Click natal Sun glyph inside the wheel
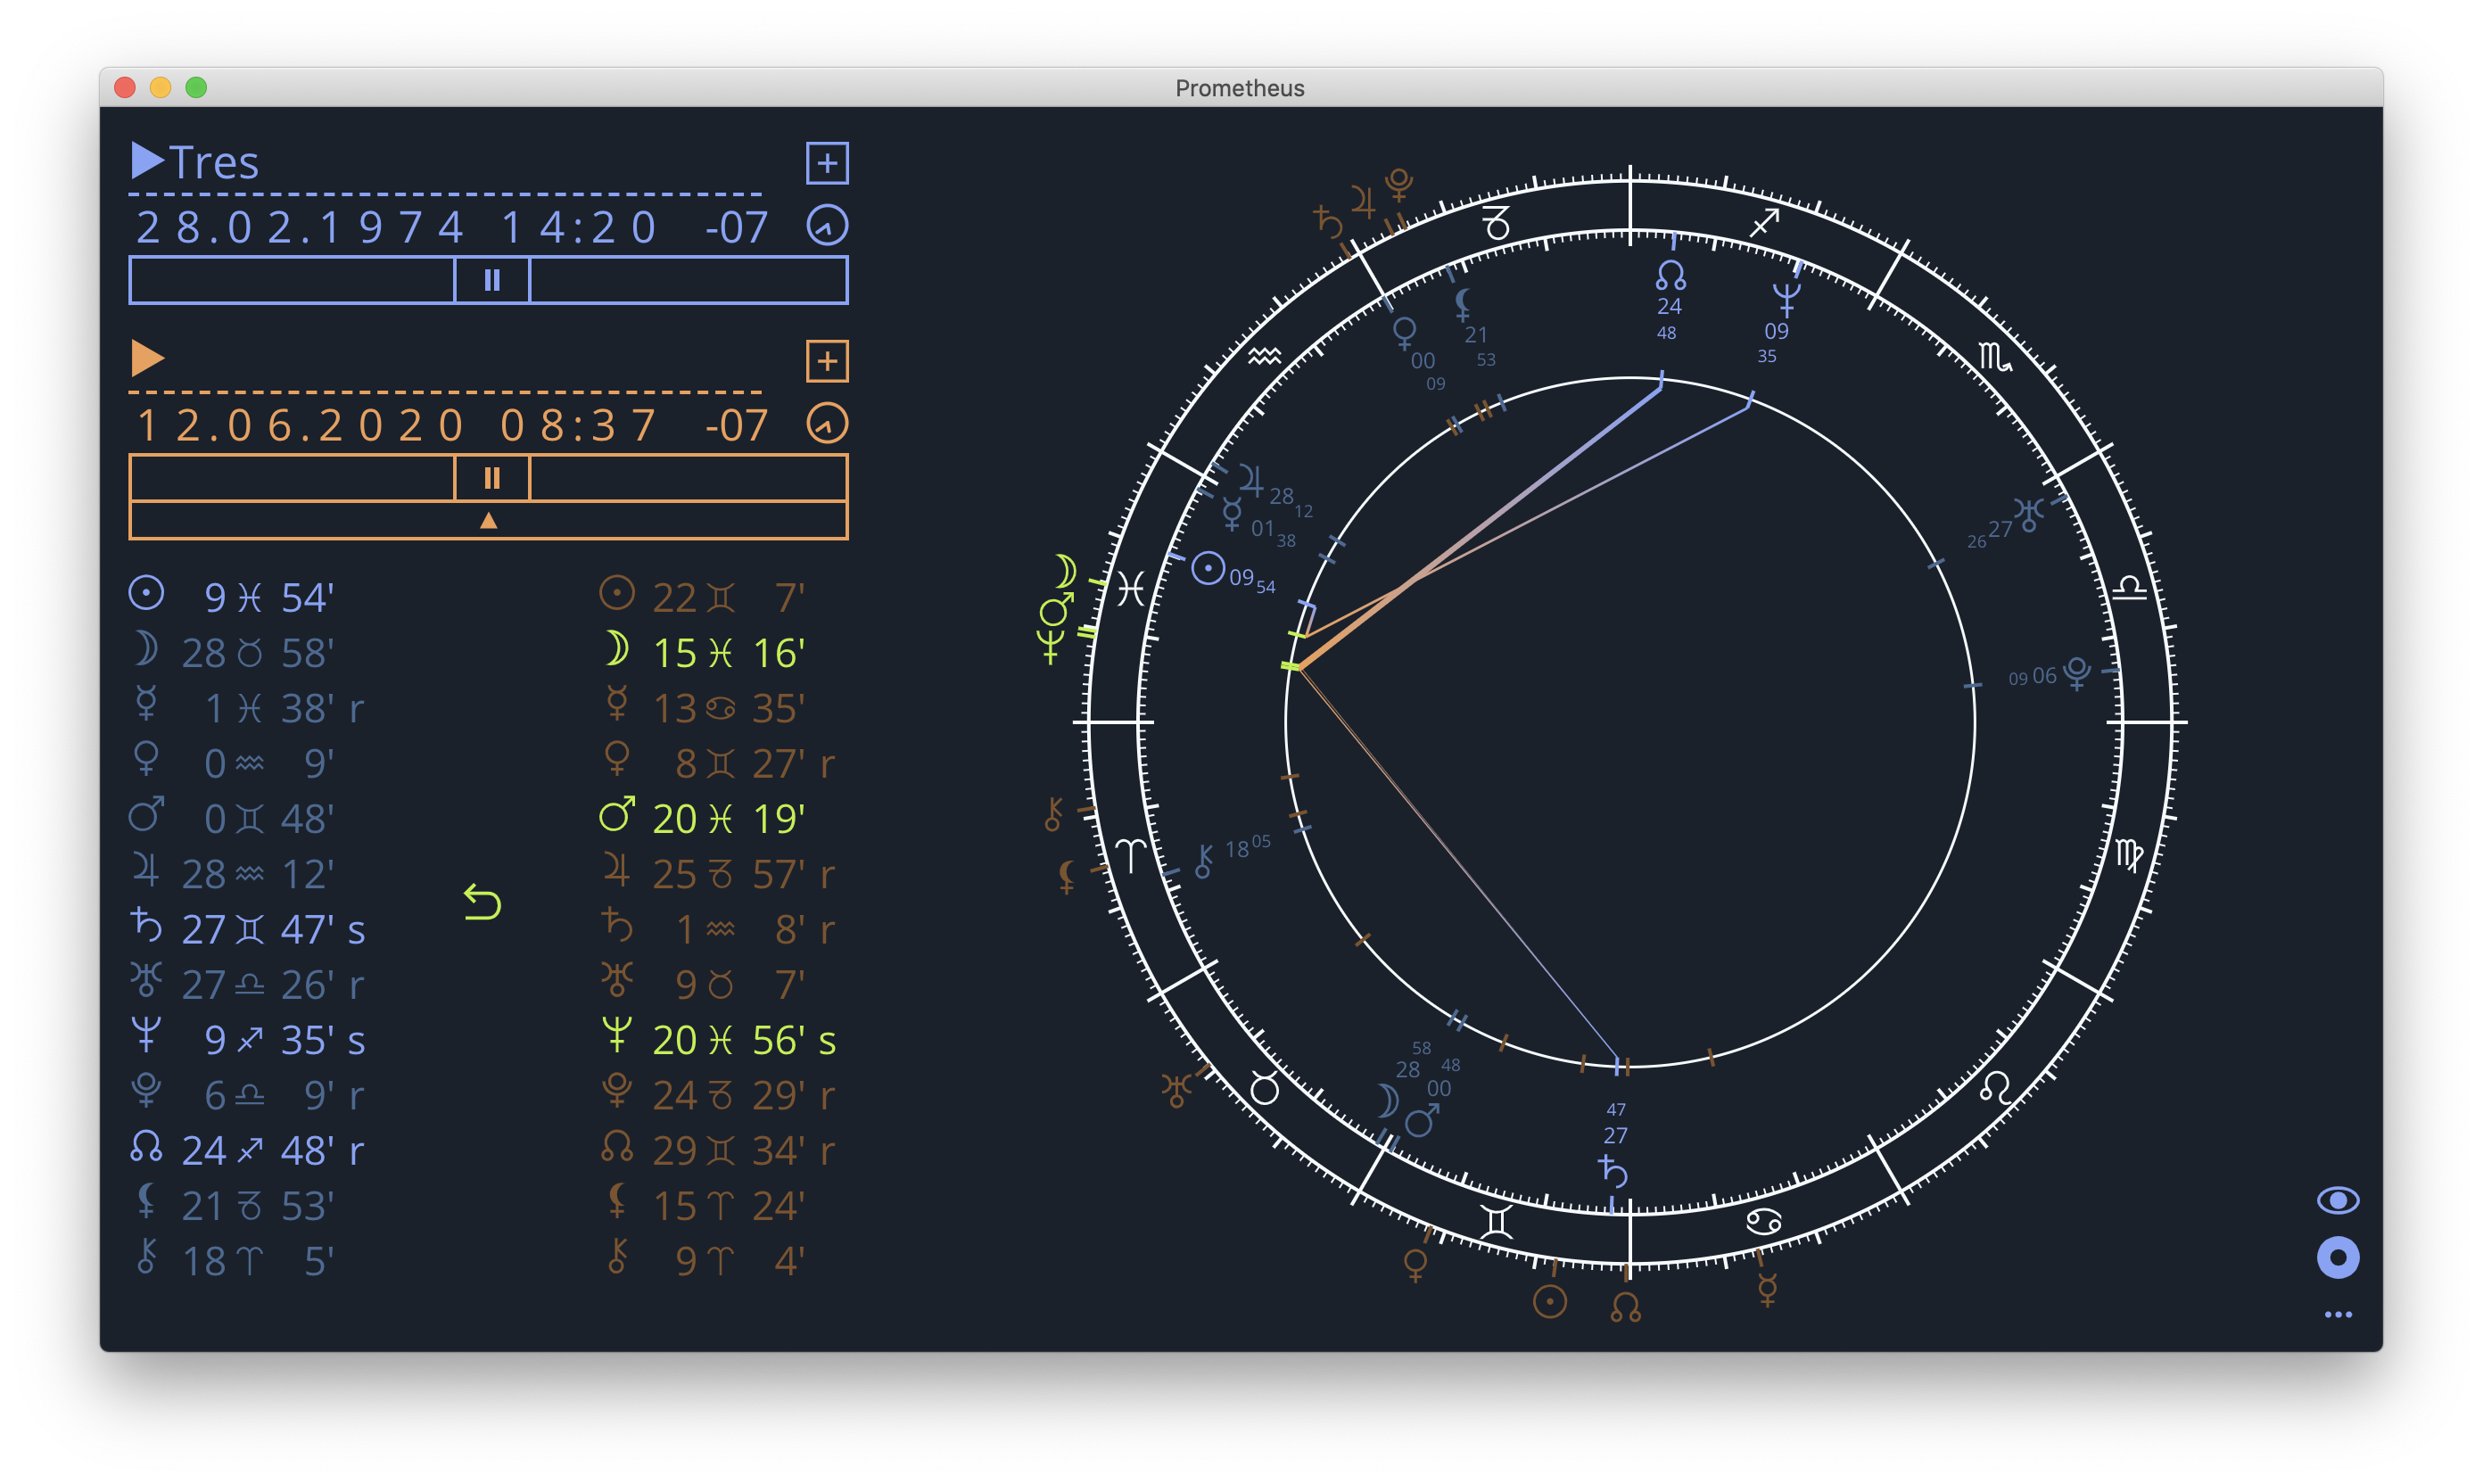This screenshot has height=1484, width=2483. click(1208, 569)
